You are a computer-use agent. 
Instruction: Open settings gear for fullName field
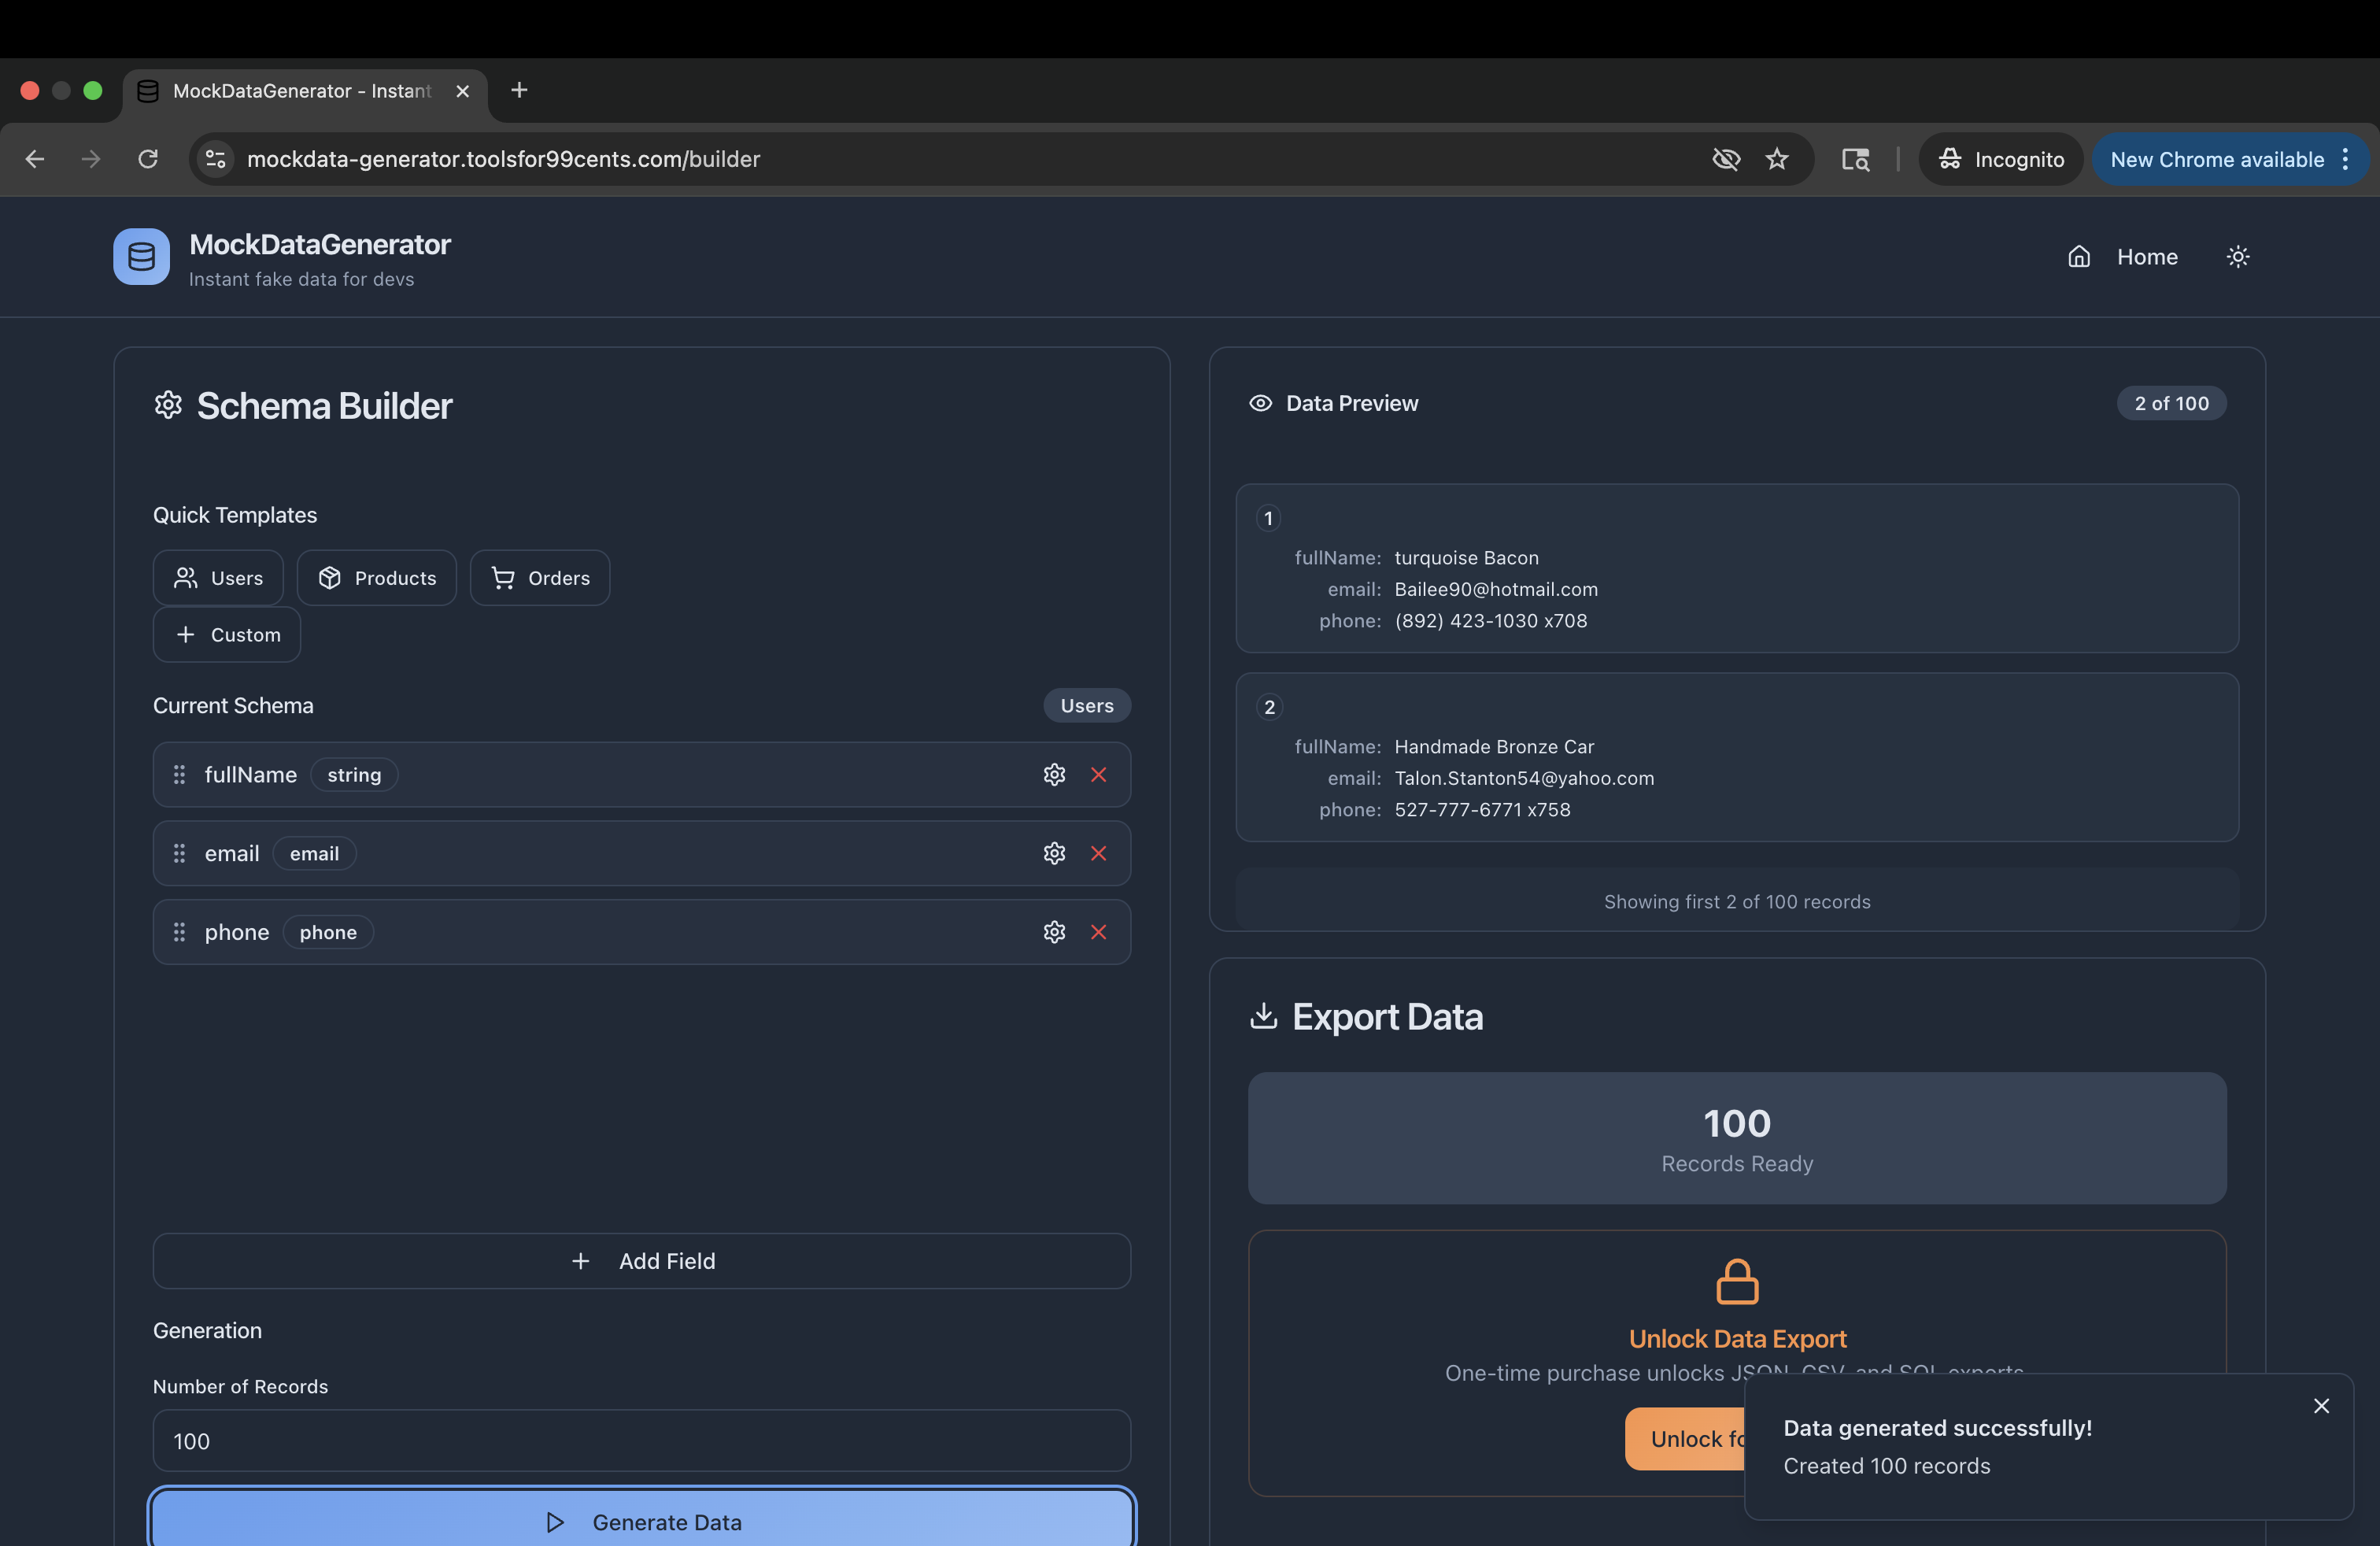1054,775
